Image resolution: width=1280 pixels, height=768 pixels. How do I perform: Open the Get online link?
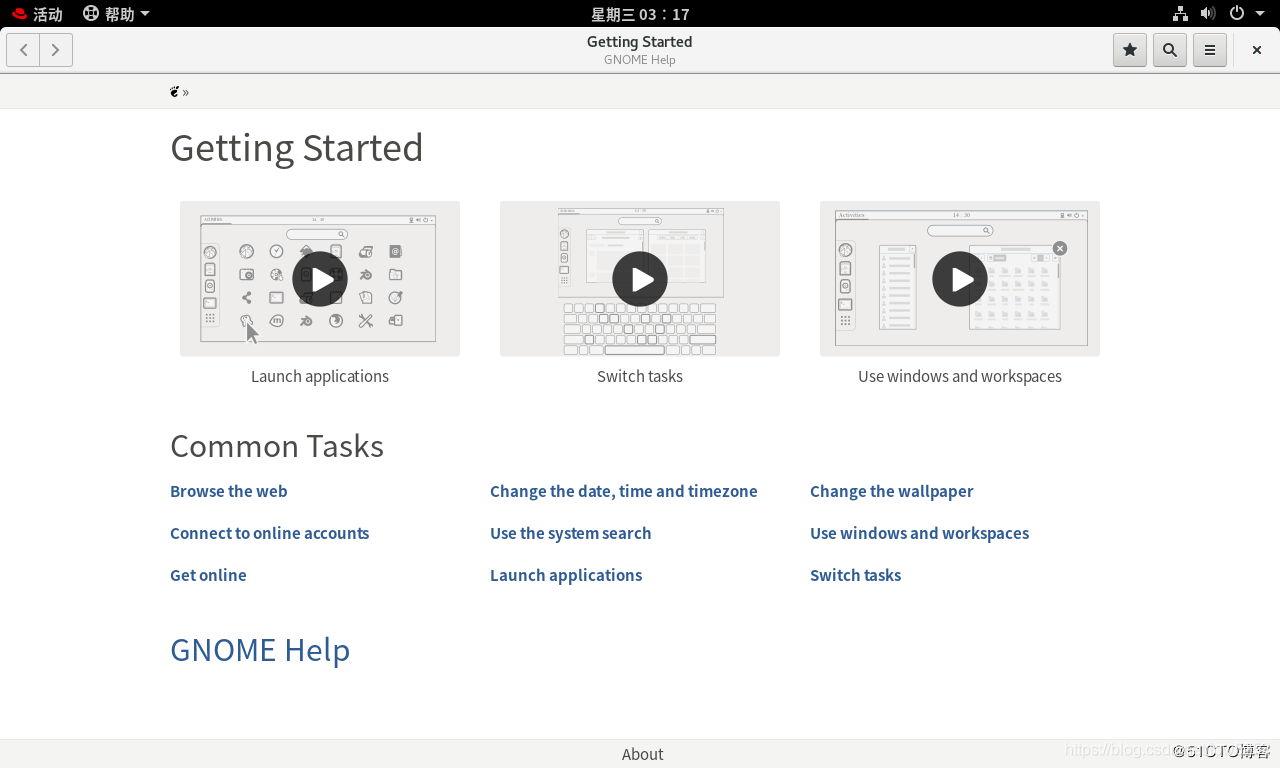pos(208,575)
